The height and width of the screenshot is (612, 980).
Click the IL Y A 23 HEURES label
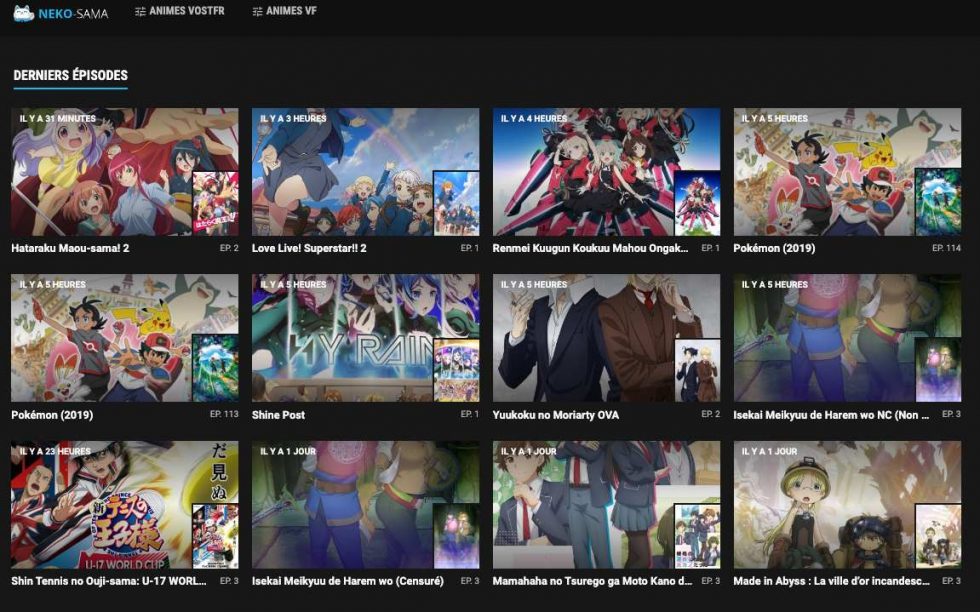55,451
